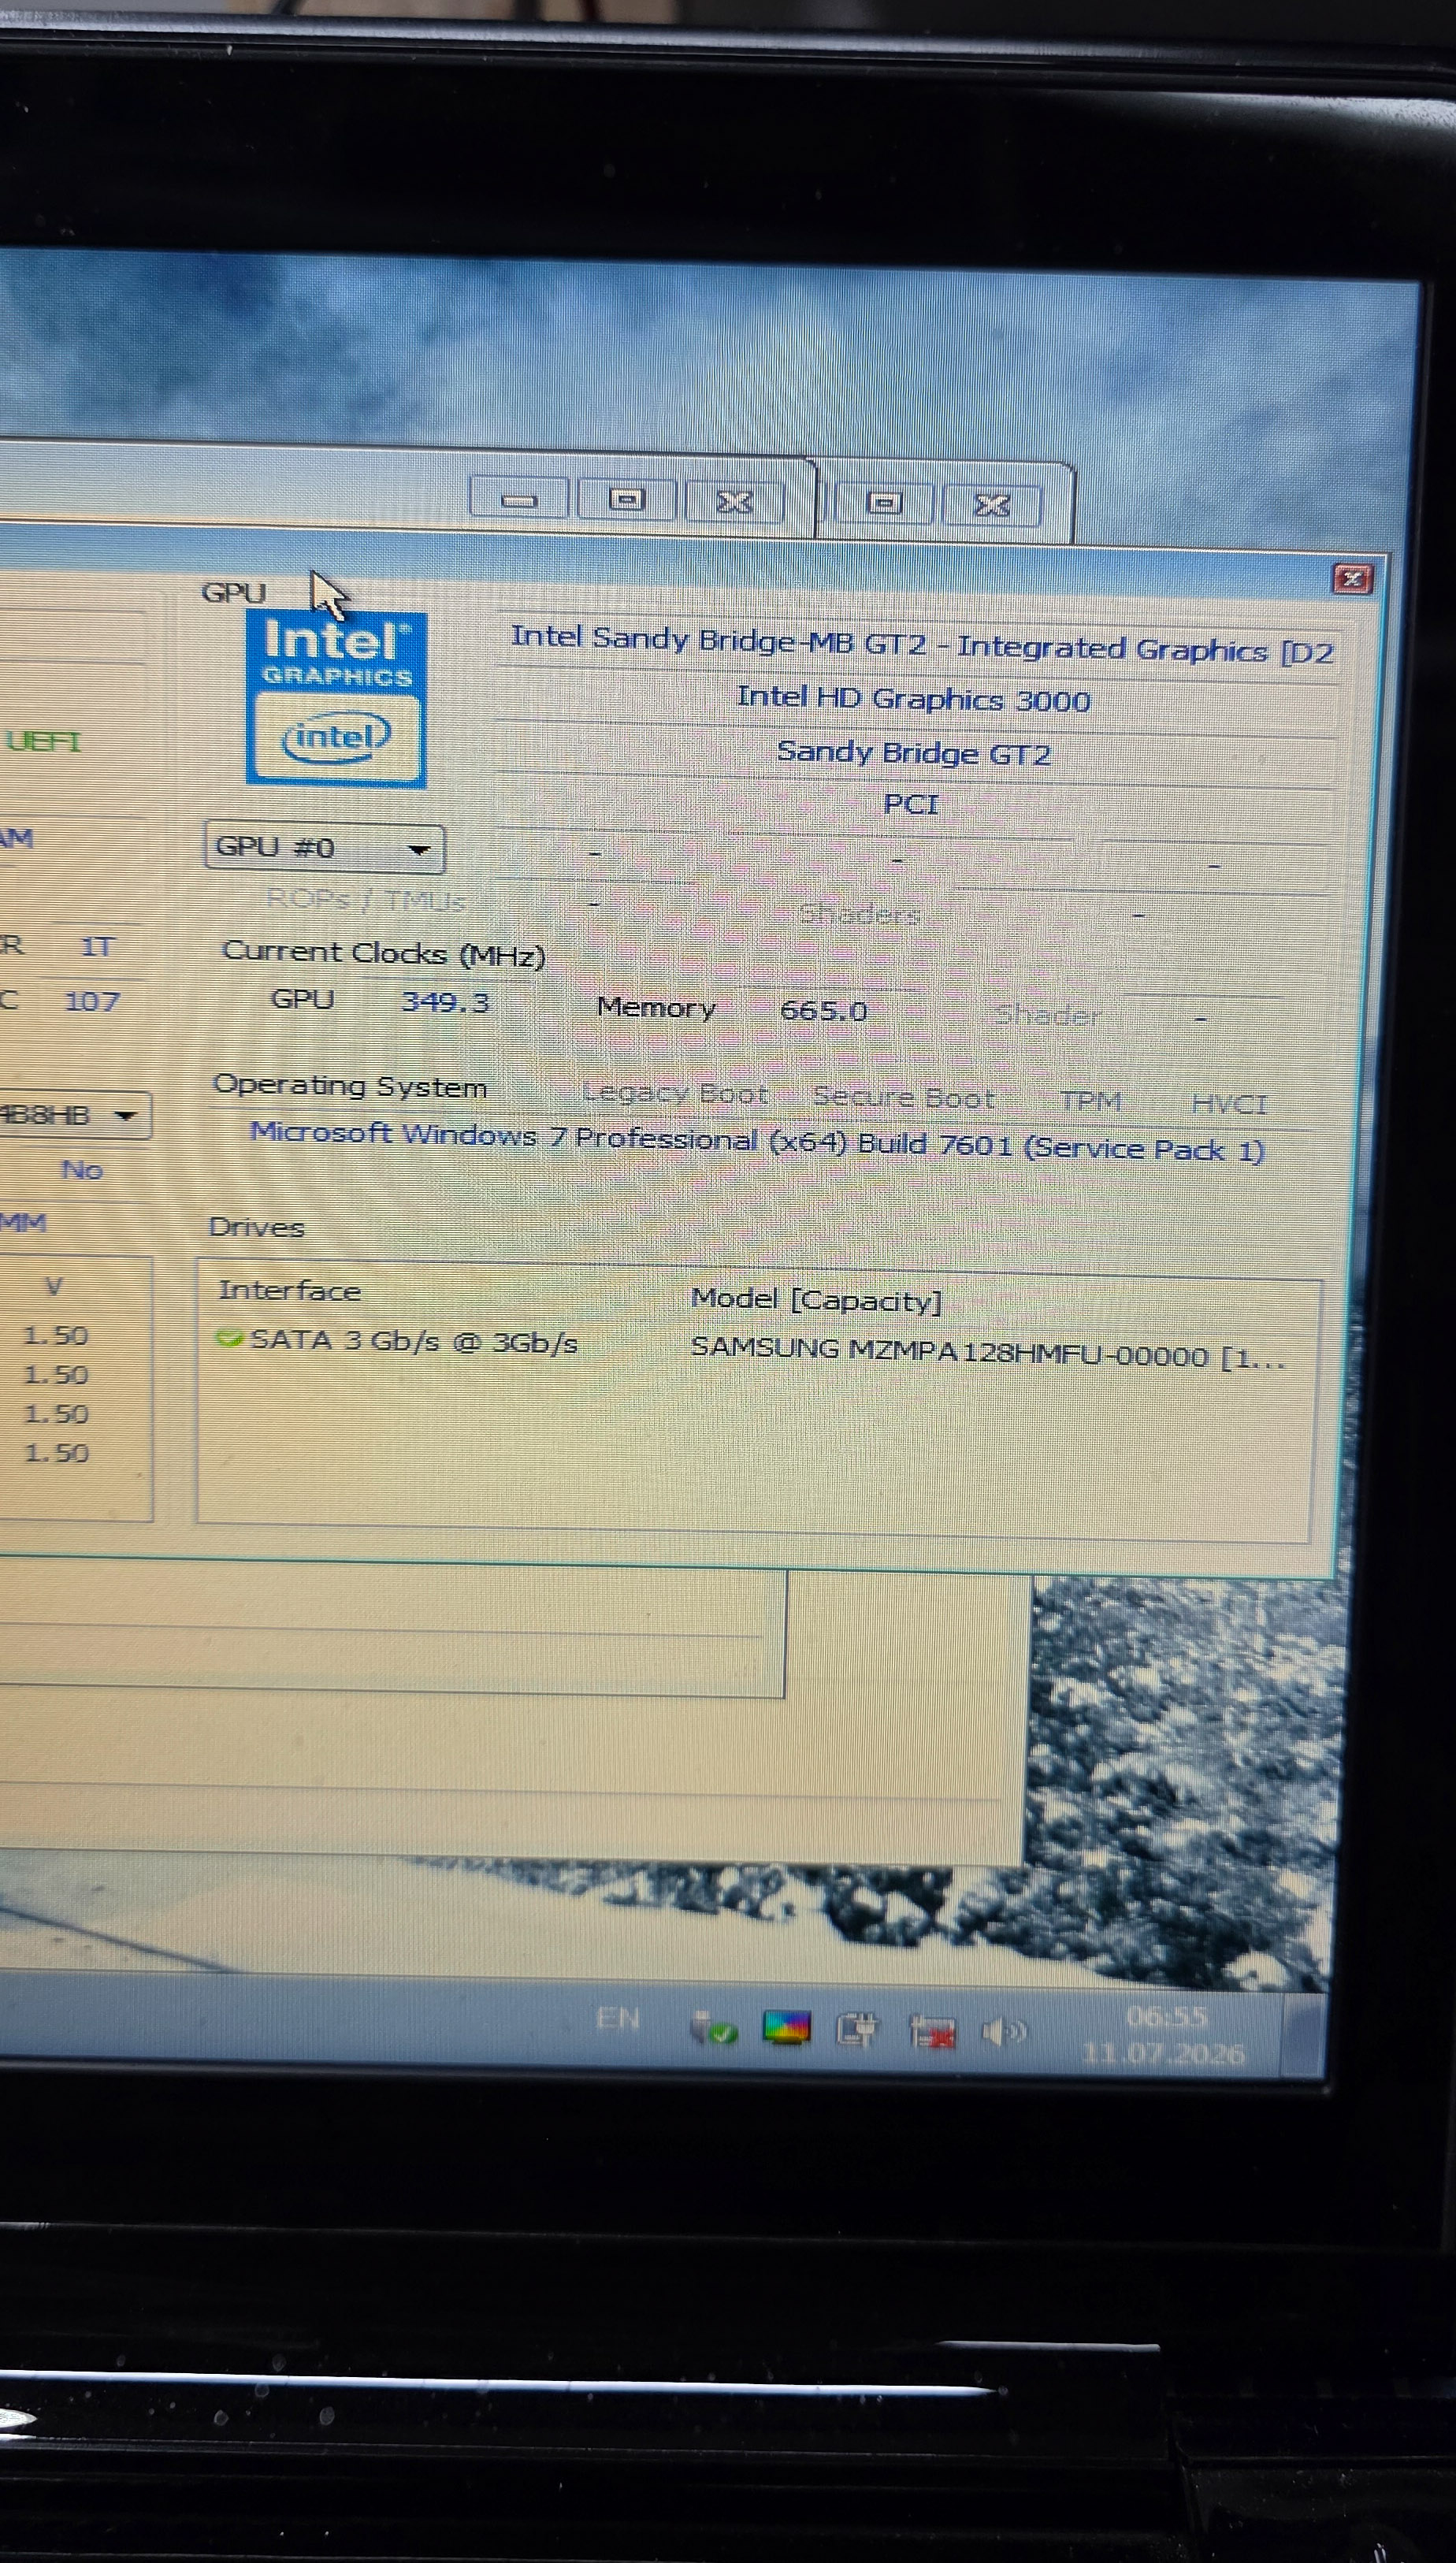Viewport: 1456px width, 2563px height.
Task: Click the "Sandy Bridge GT2" codename field
Action: 914,752
